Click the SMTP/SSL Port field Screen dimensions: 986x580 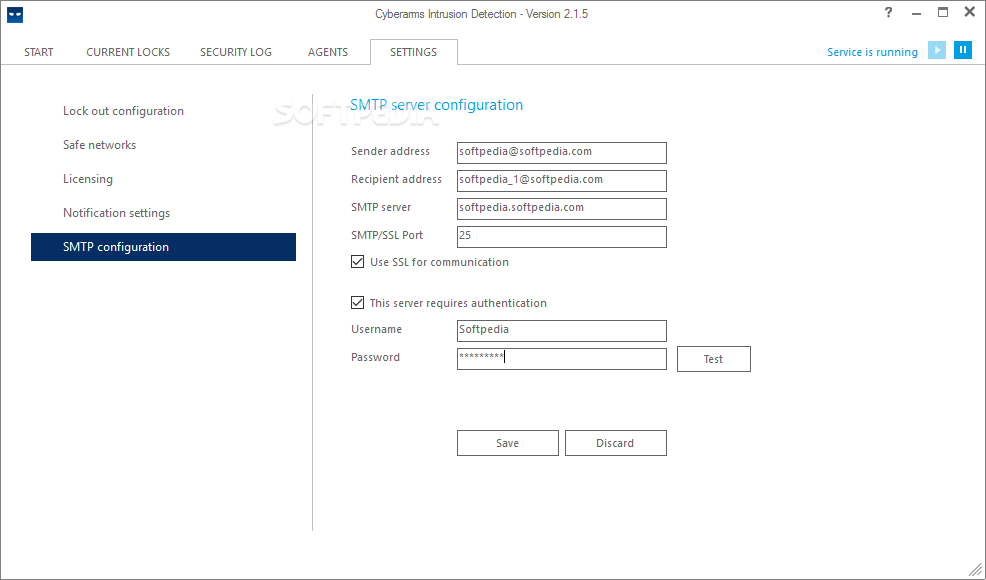click(562, 237)
